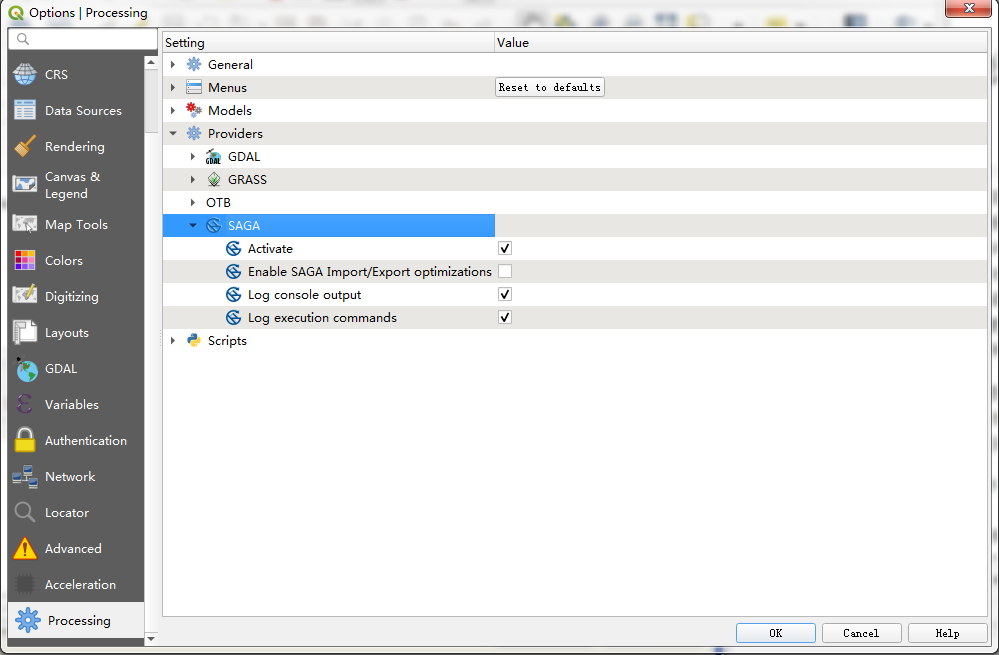Expand the Models settings group
Screen dimensions: 999x655
coord(173,110)
